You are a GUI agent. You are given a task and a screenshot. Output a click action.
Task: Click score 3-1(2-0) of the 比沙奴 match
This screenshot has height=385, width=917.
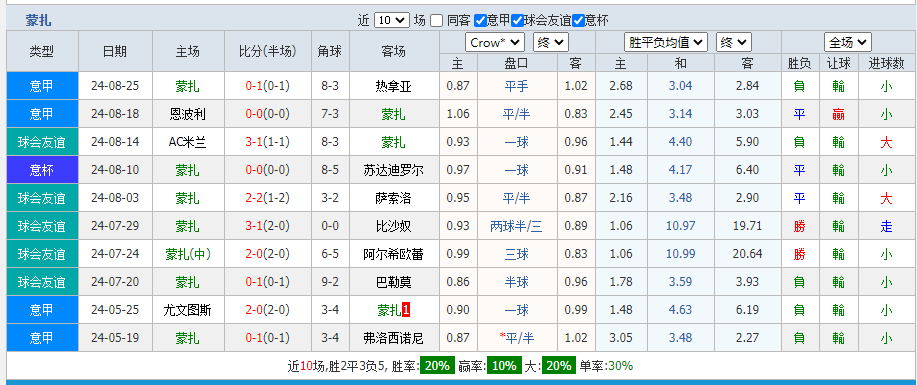[268, 226]
